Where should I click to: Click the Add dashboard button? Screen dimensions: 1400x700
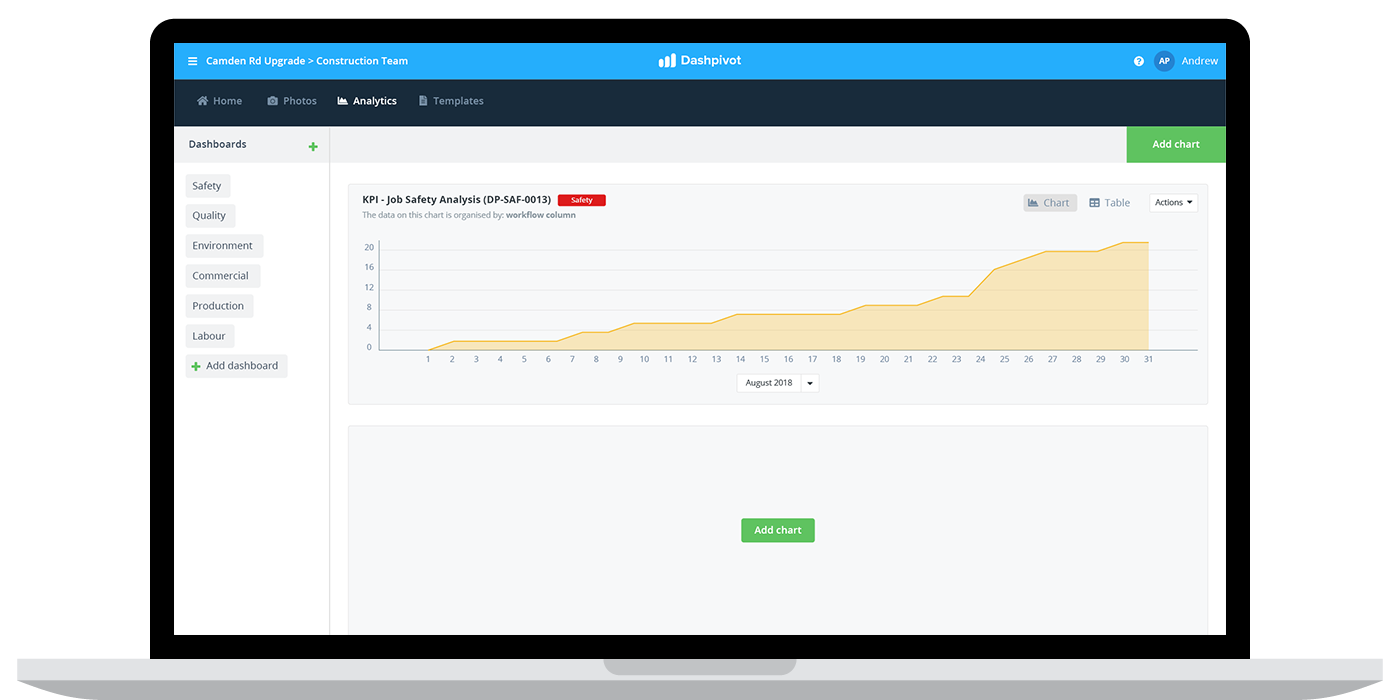pos(236,366)
